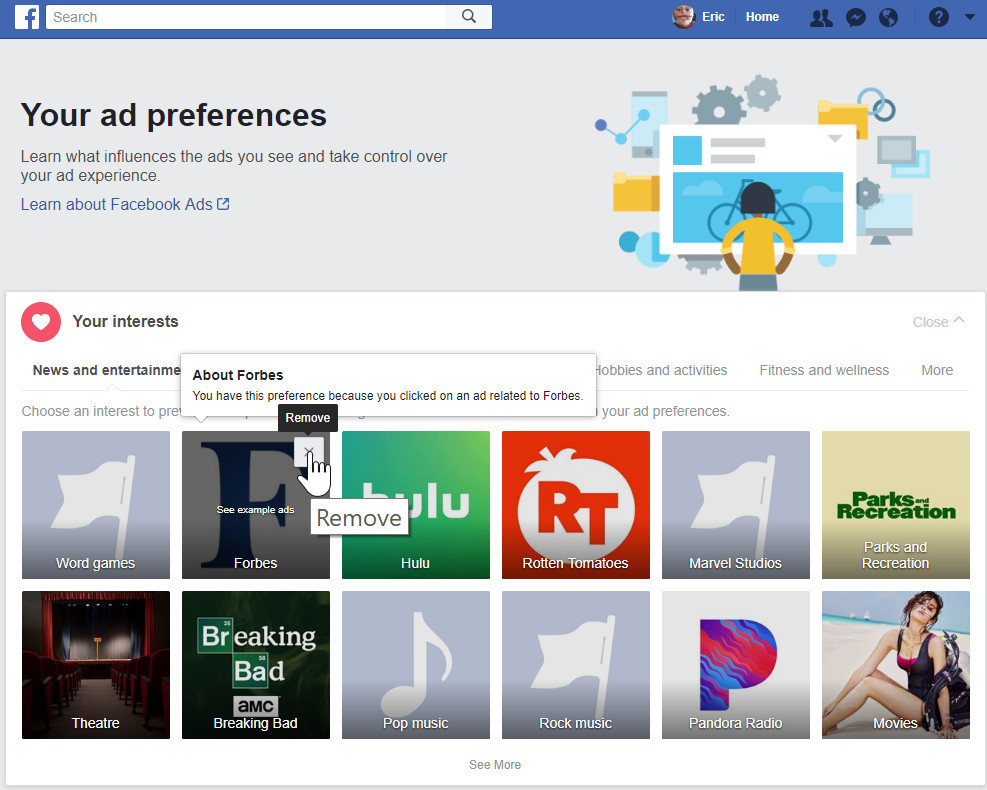Viewport: 987px width, 790px height.
Task: Select the Breaking Bad interest tile
Action: click(255, 665)
